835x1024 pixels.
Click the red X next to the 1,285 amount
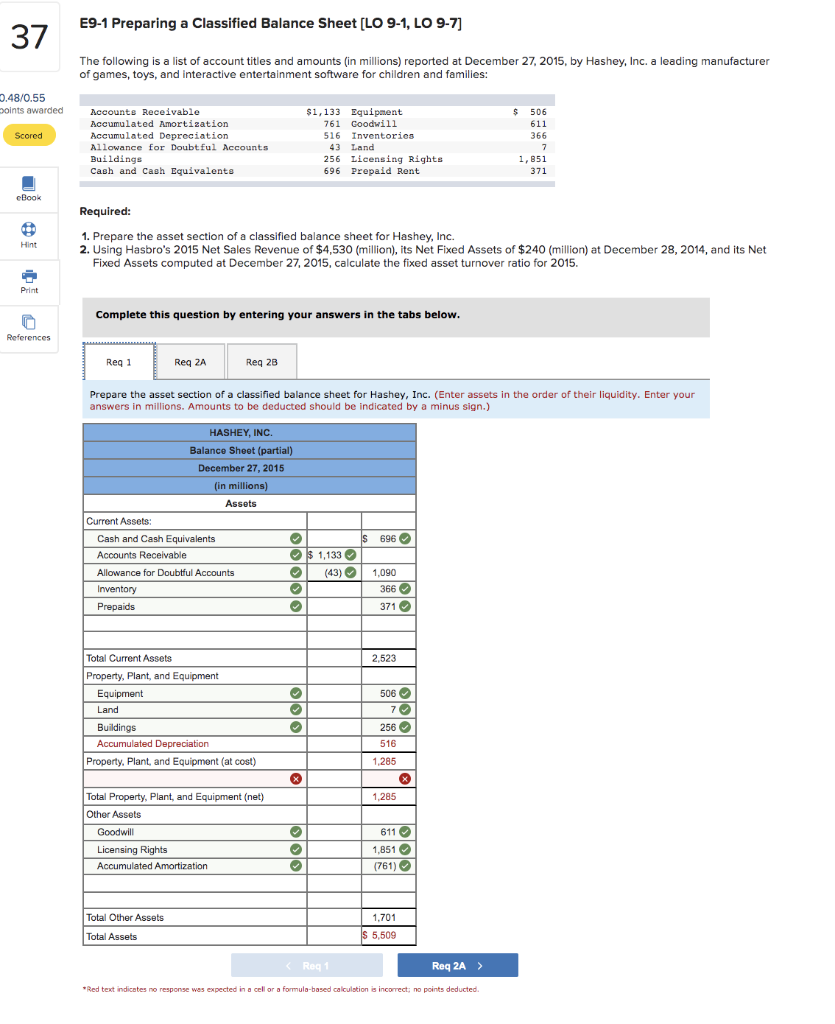[x=404, y=778]
